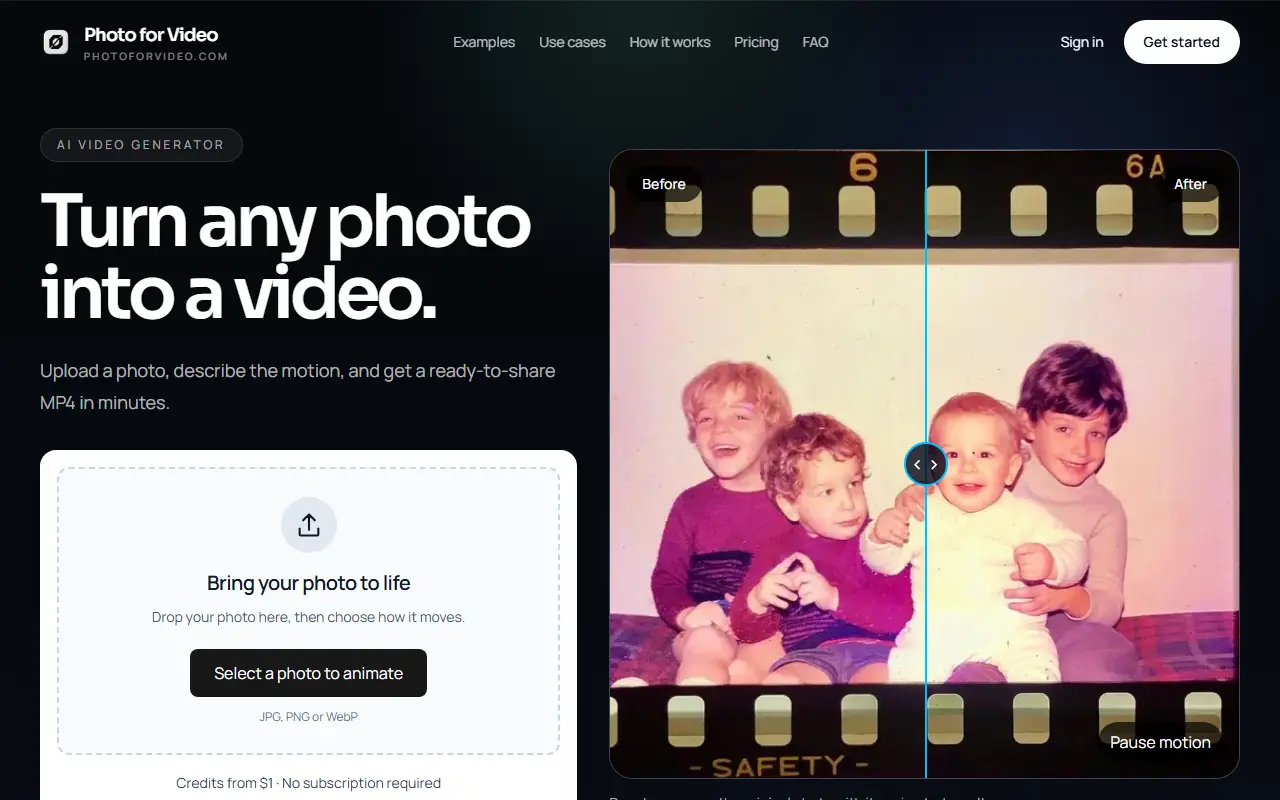
Task: Click the "JPG, PNG or WebP" text
Action: 308,717
